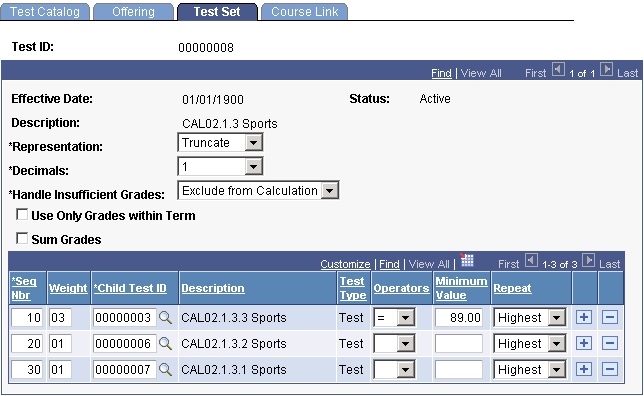Select the Test Set tab
The width and height of the screenshot is (644, 396).
(x=217, y=12)
